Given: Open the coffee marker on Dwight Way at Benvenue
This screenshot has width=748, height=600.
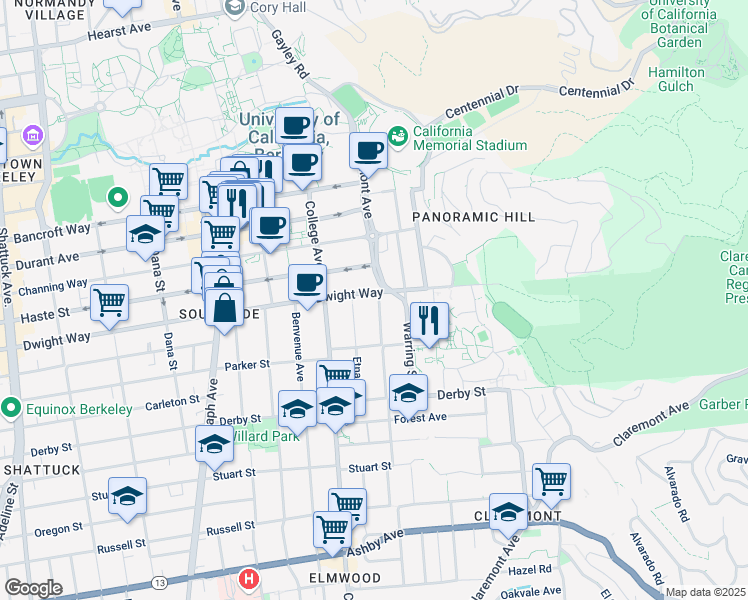Looking at the screenshot, I should [307, 284].
